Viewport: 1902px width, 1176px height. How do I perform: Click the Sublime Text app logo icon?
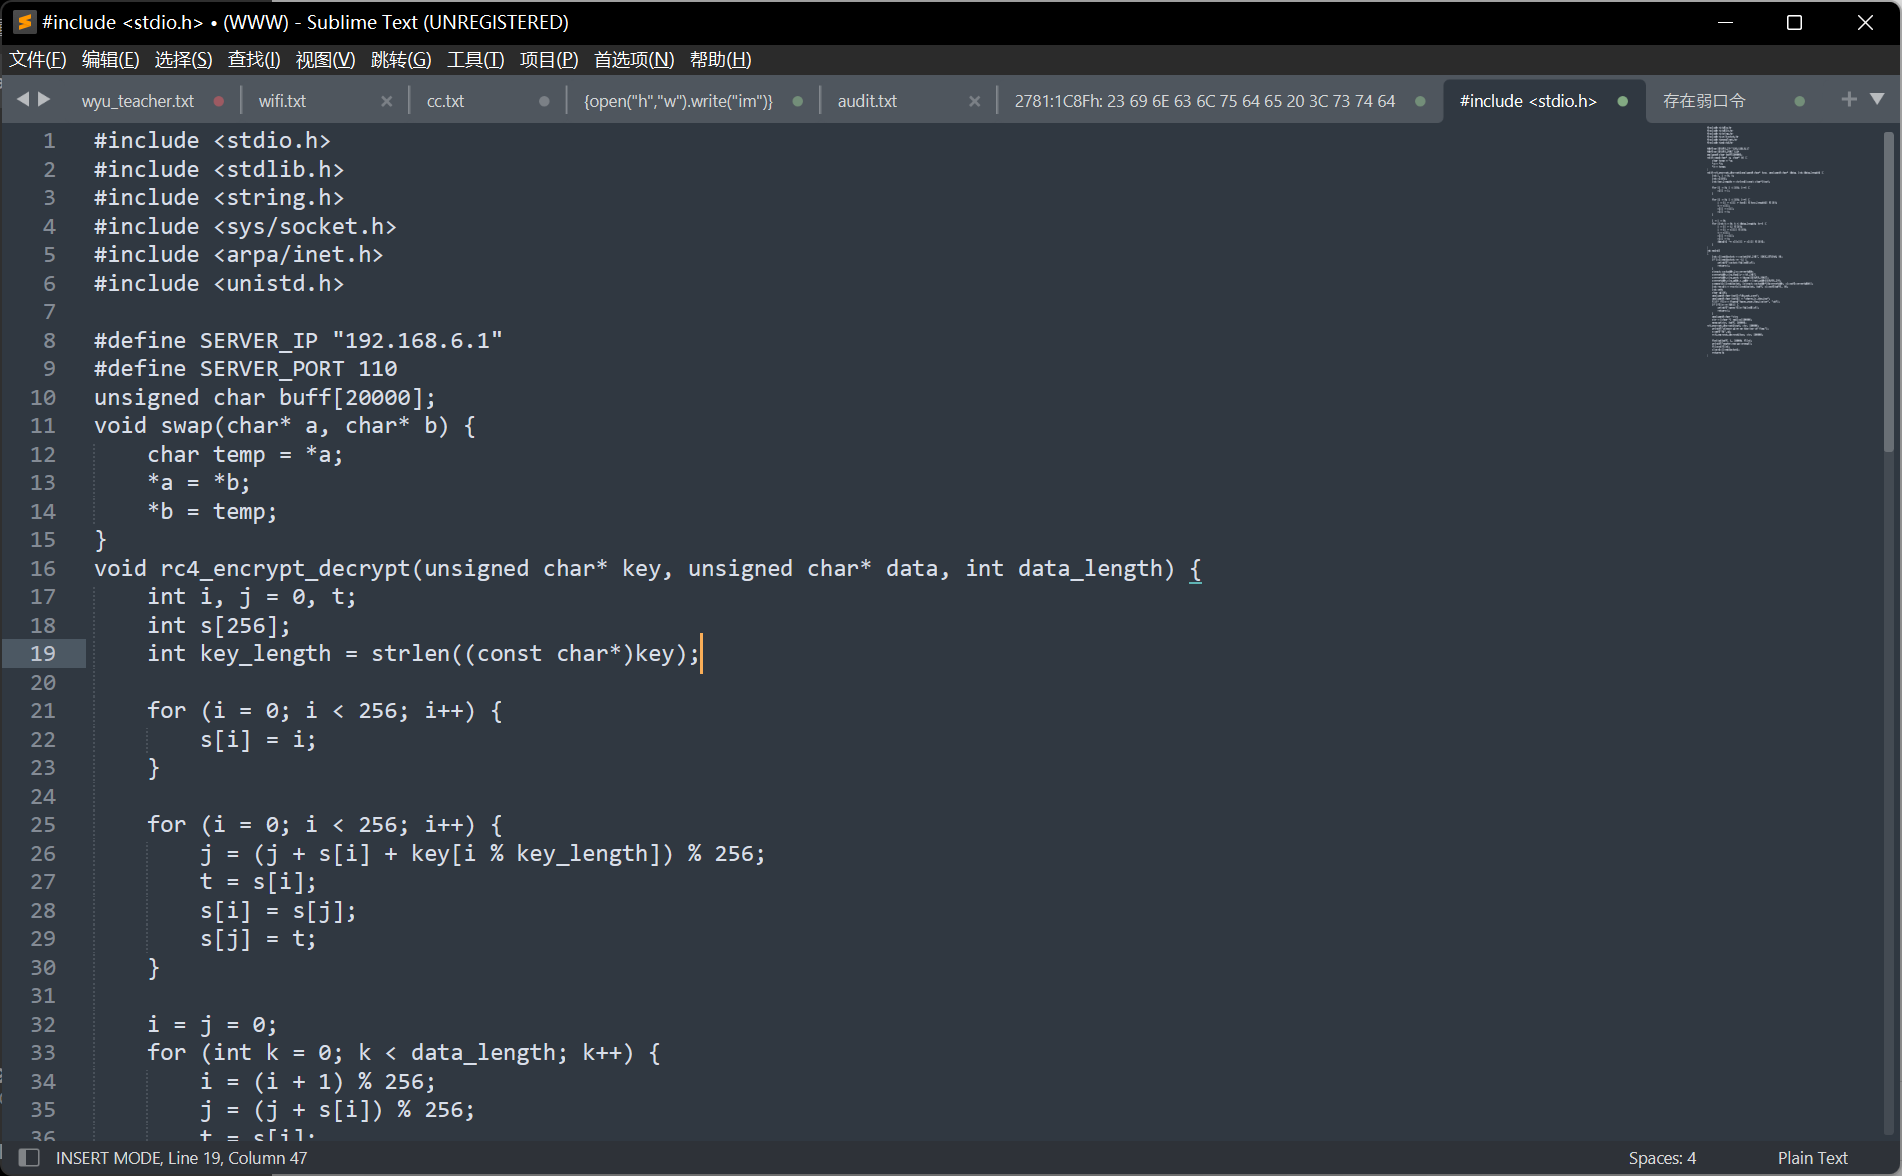point(24,22)
